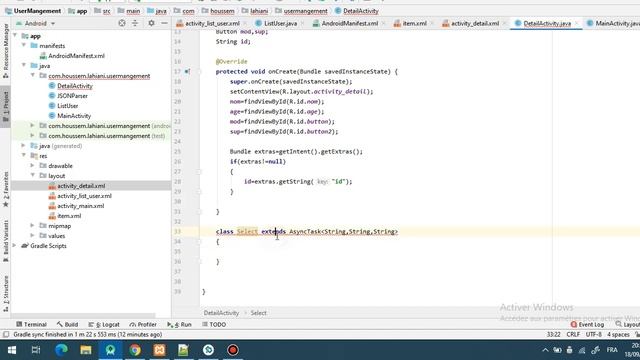Click line separator CRLF in status bar
The height and width of the screenshot is (360, 640).
click(x=573, y=334)
